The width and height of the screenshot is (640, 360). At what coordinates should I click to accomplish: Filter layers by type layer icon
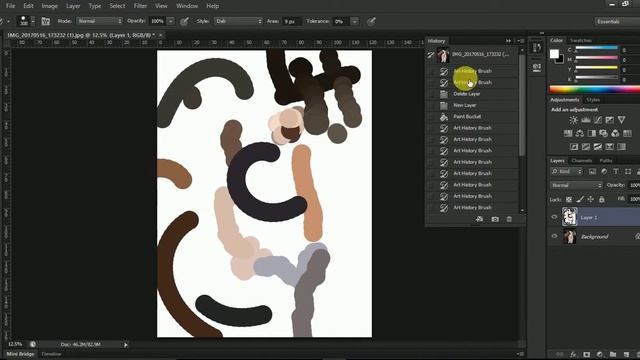click(616, 171)
